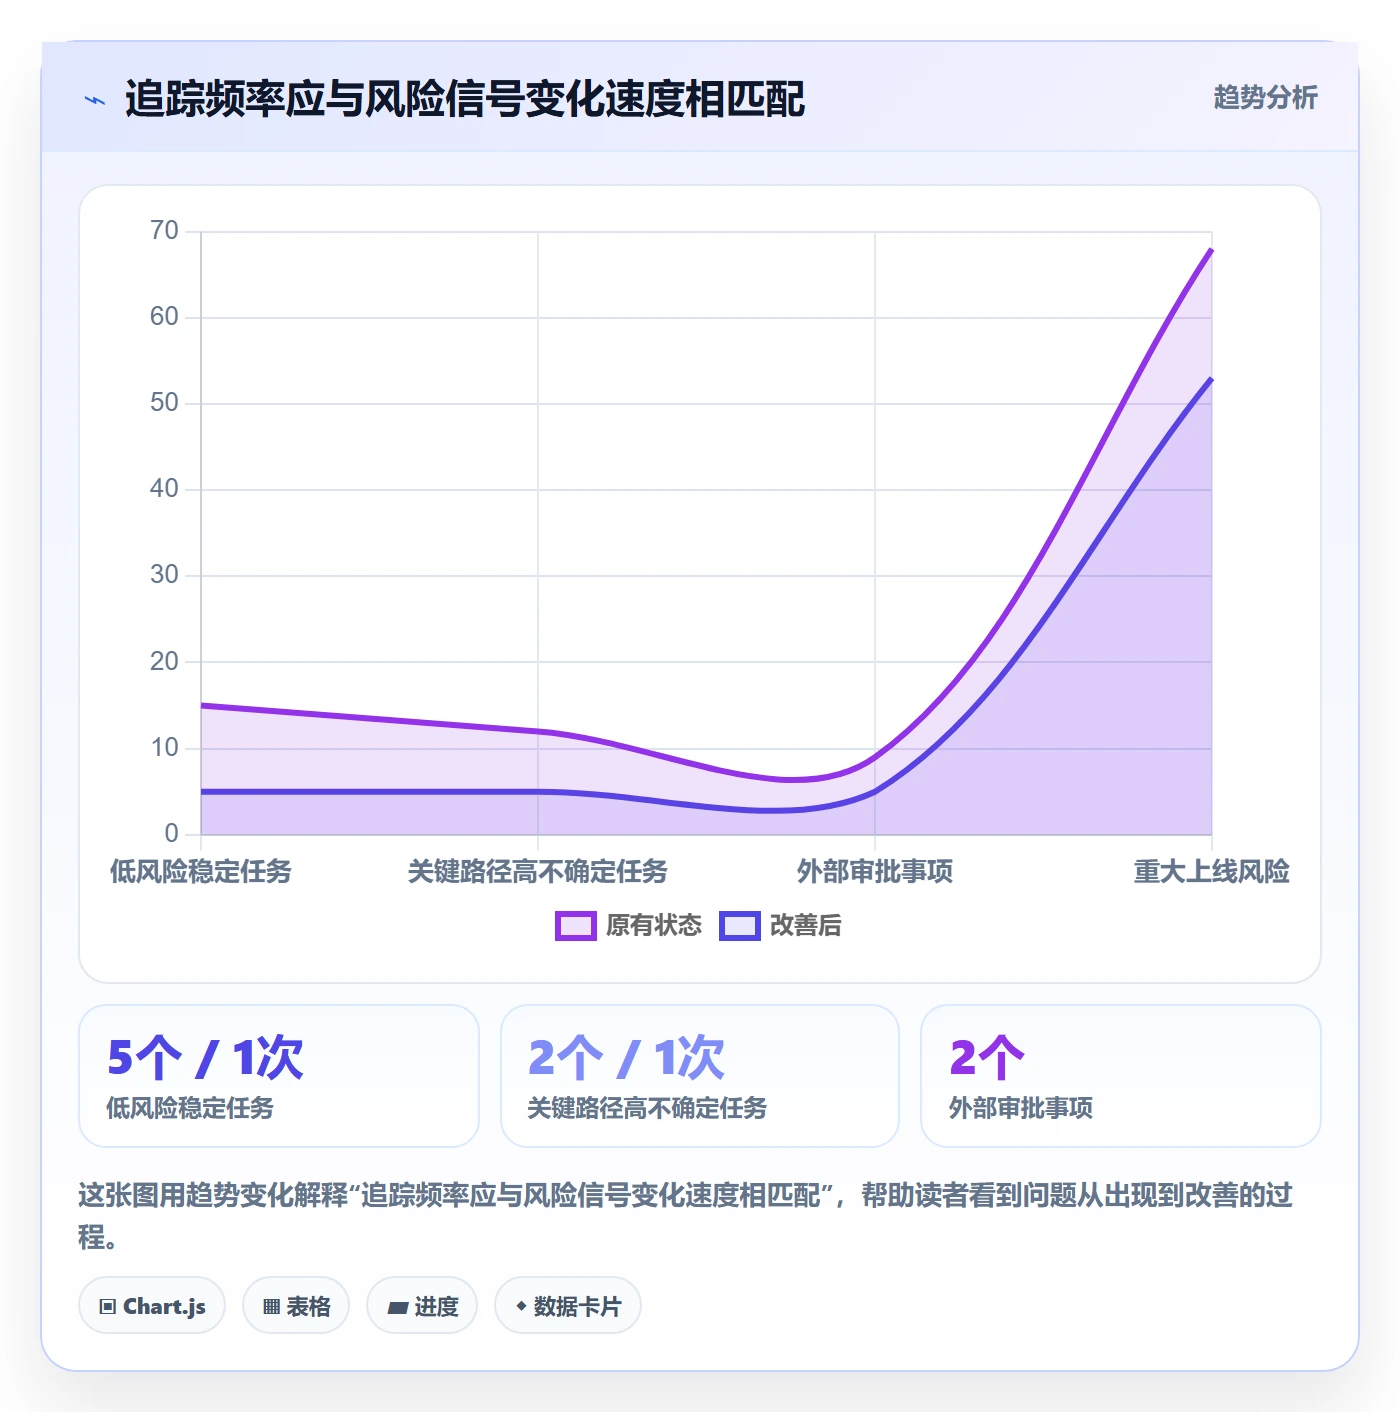The height and width of the screenshot is (1412, 1400).
Task: Click the 30 y-axis tick label
Action: [164, 575]
